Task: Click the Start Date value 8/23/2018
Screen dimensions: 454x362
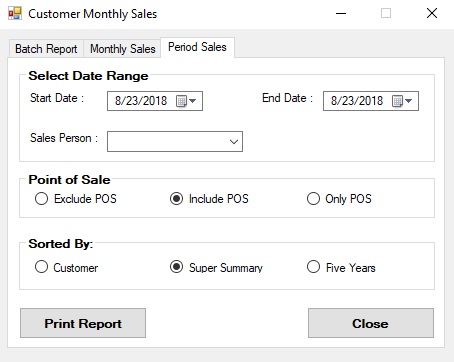Action: [x=141, y=101]
